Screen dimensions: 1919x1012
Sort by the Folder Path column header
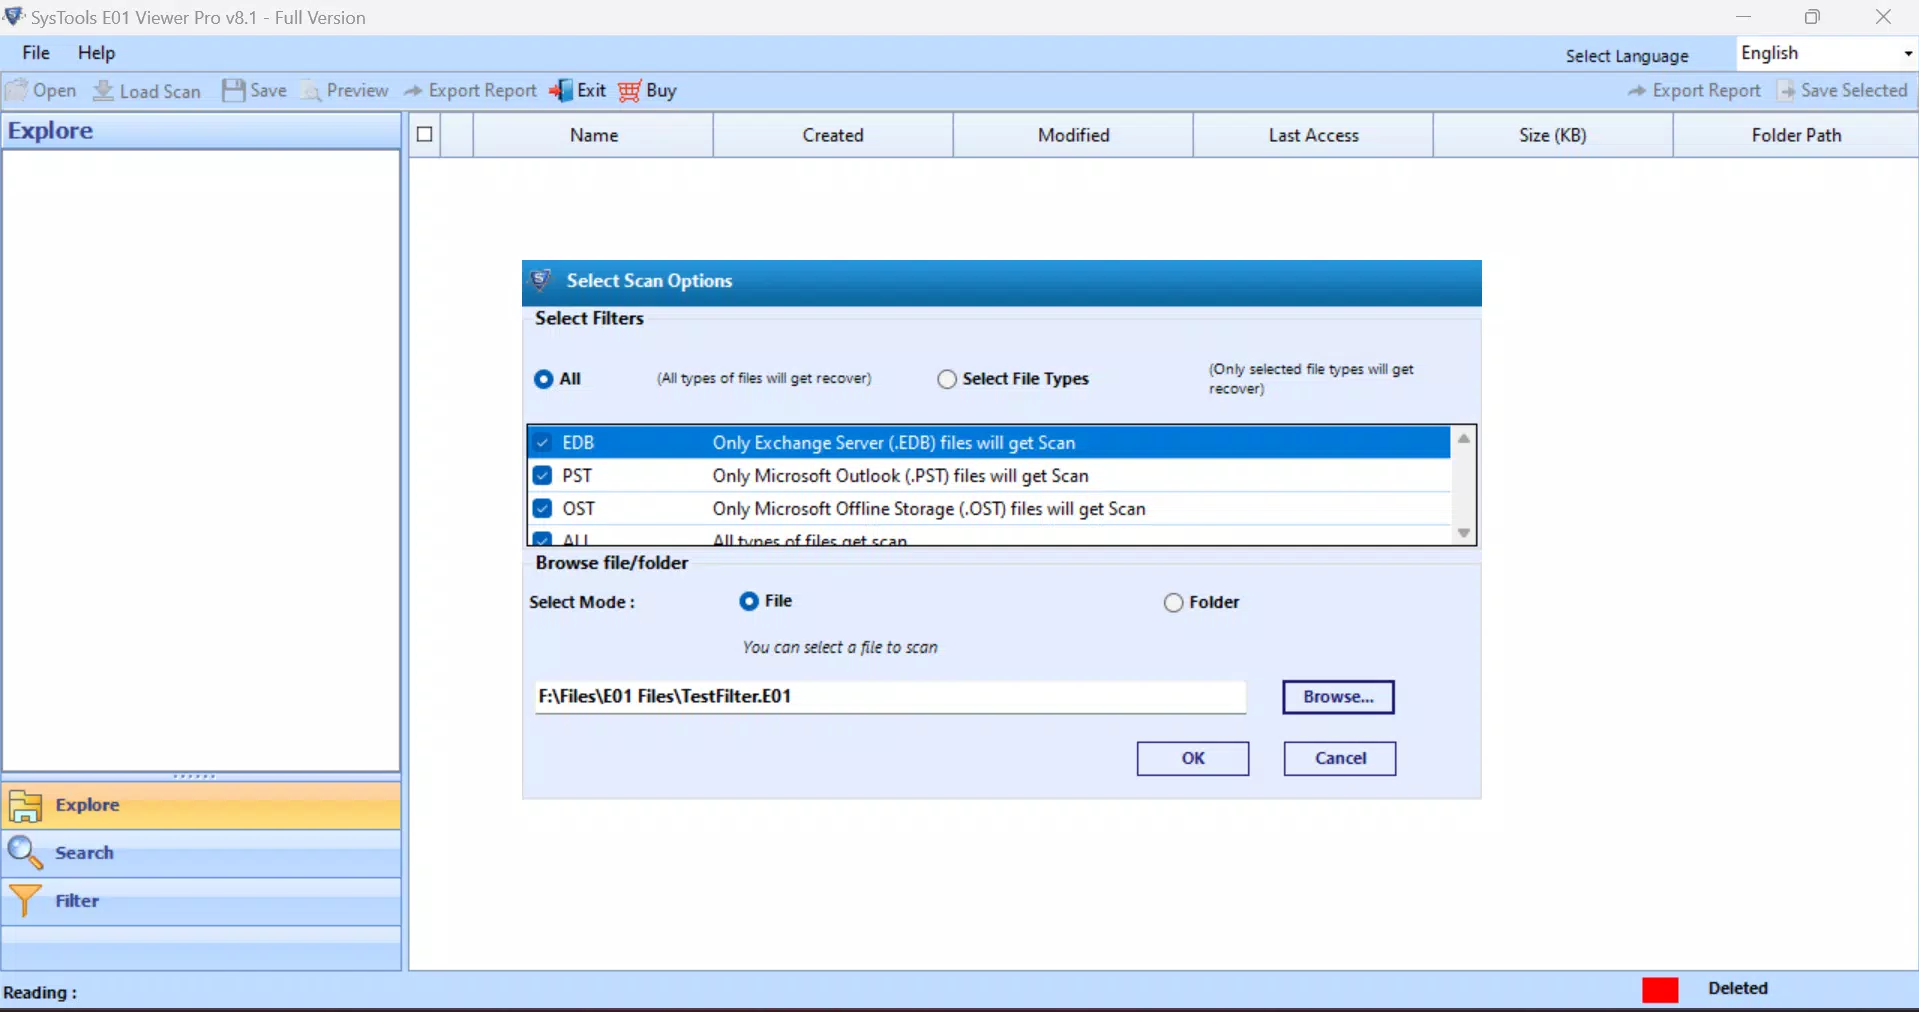[1796, 135]
